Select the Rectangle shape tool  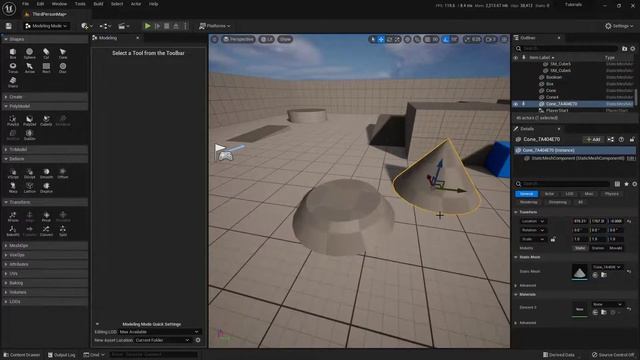coord(46,68)
